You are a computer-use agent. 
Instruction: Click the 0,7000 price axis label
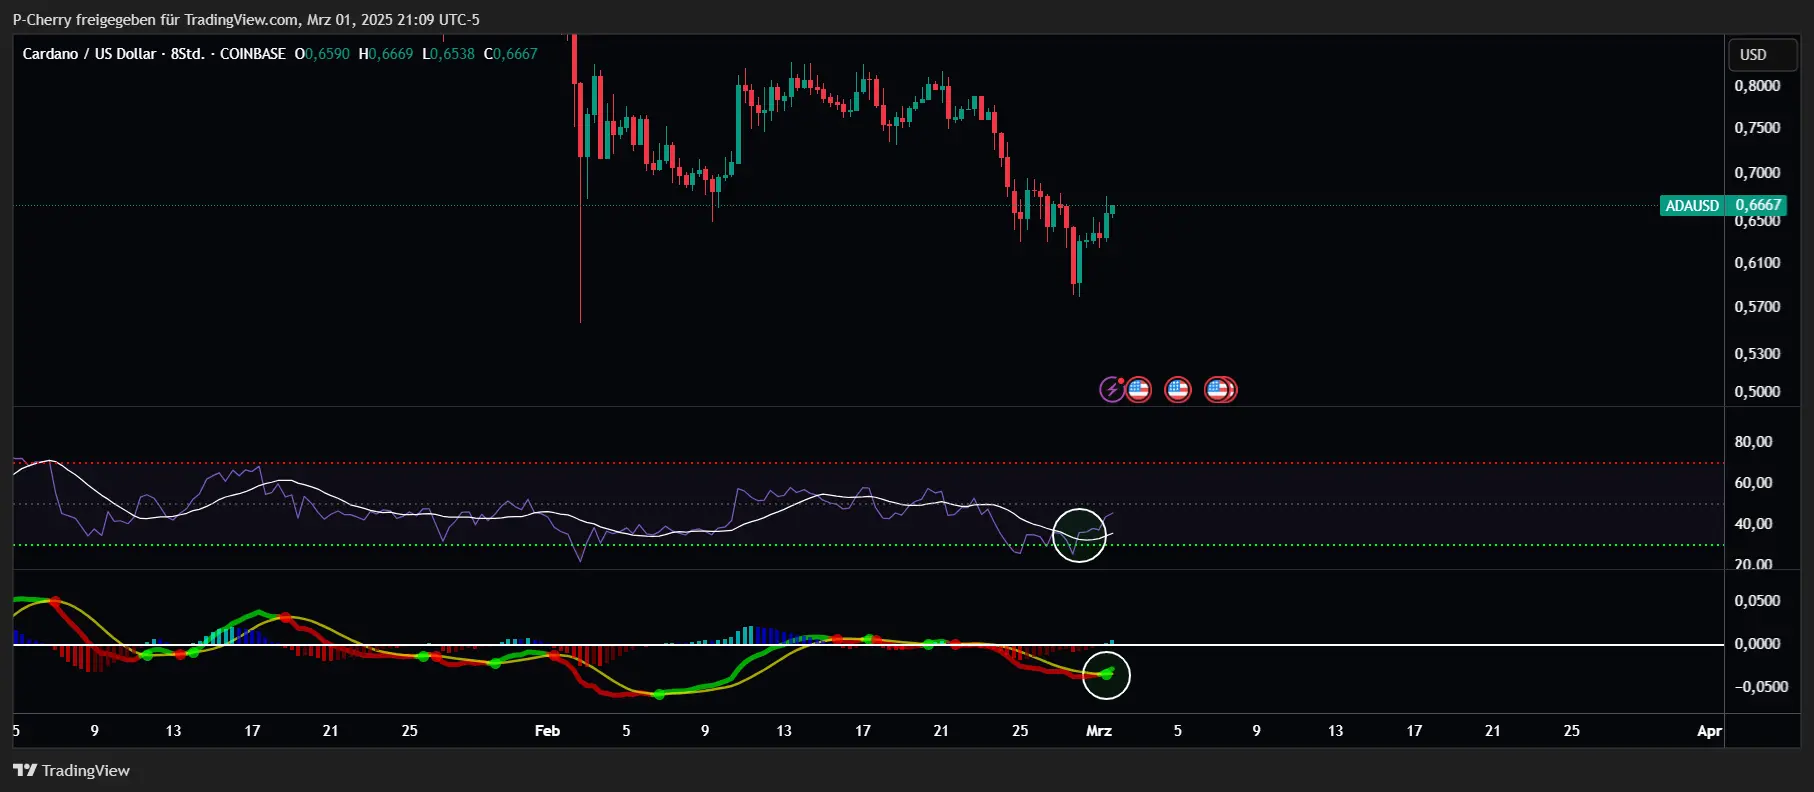[x=1757, y=173]
